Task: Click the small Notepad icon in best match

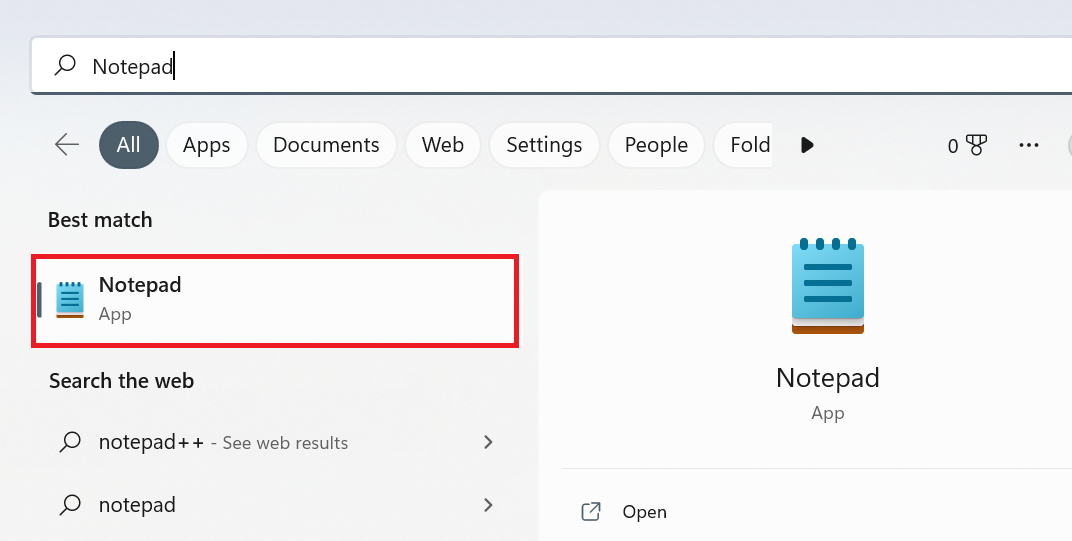Action: (70, 300)
